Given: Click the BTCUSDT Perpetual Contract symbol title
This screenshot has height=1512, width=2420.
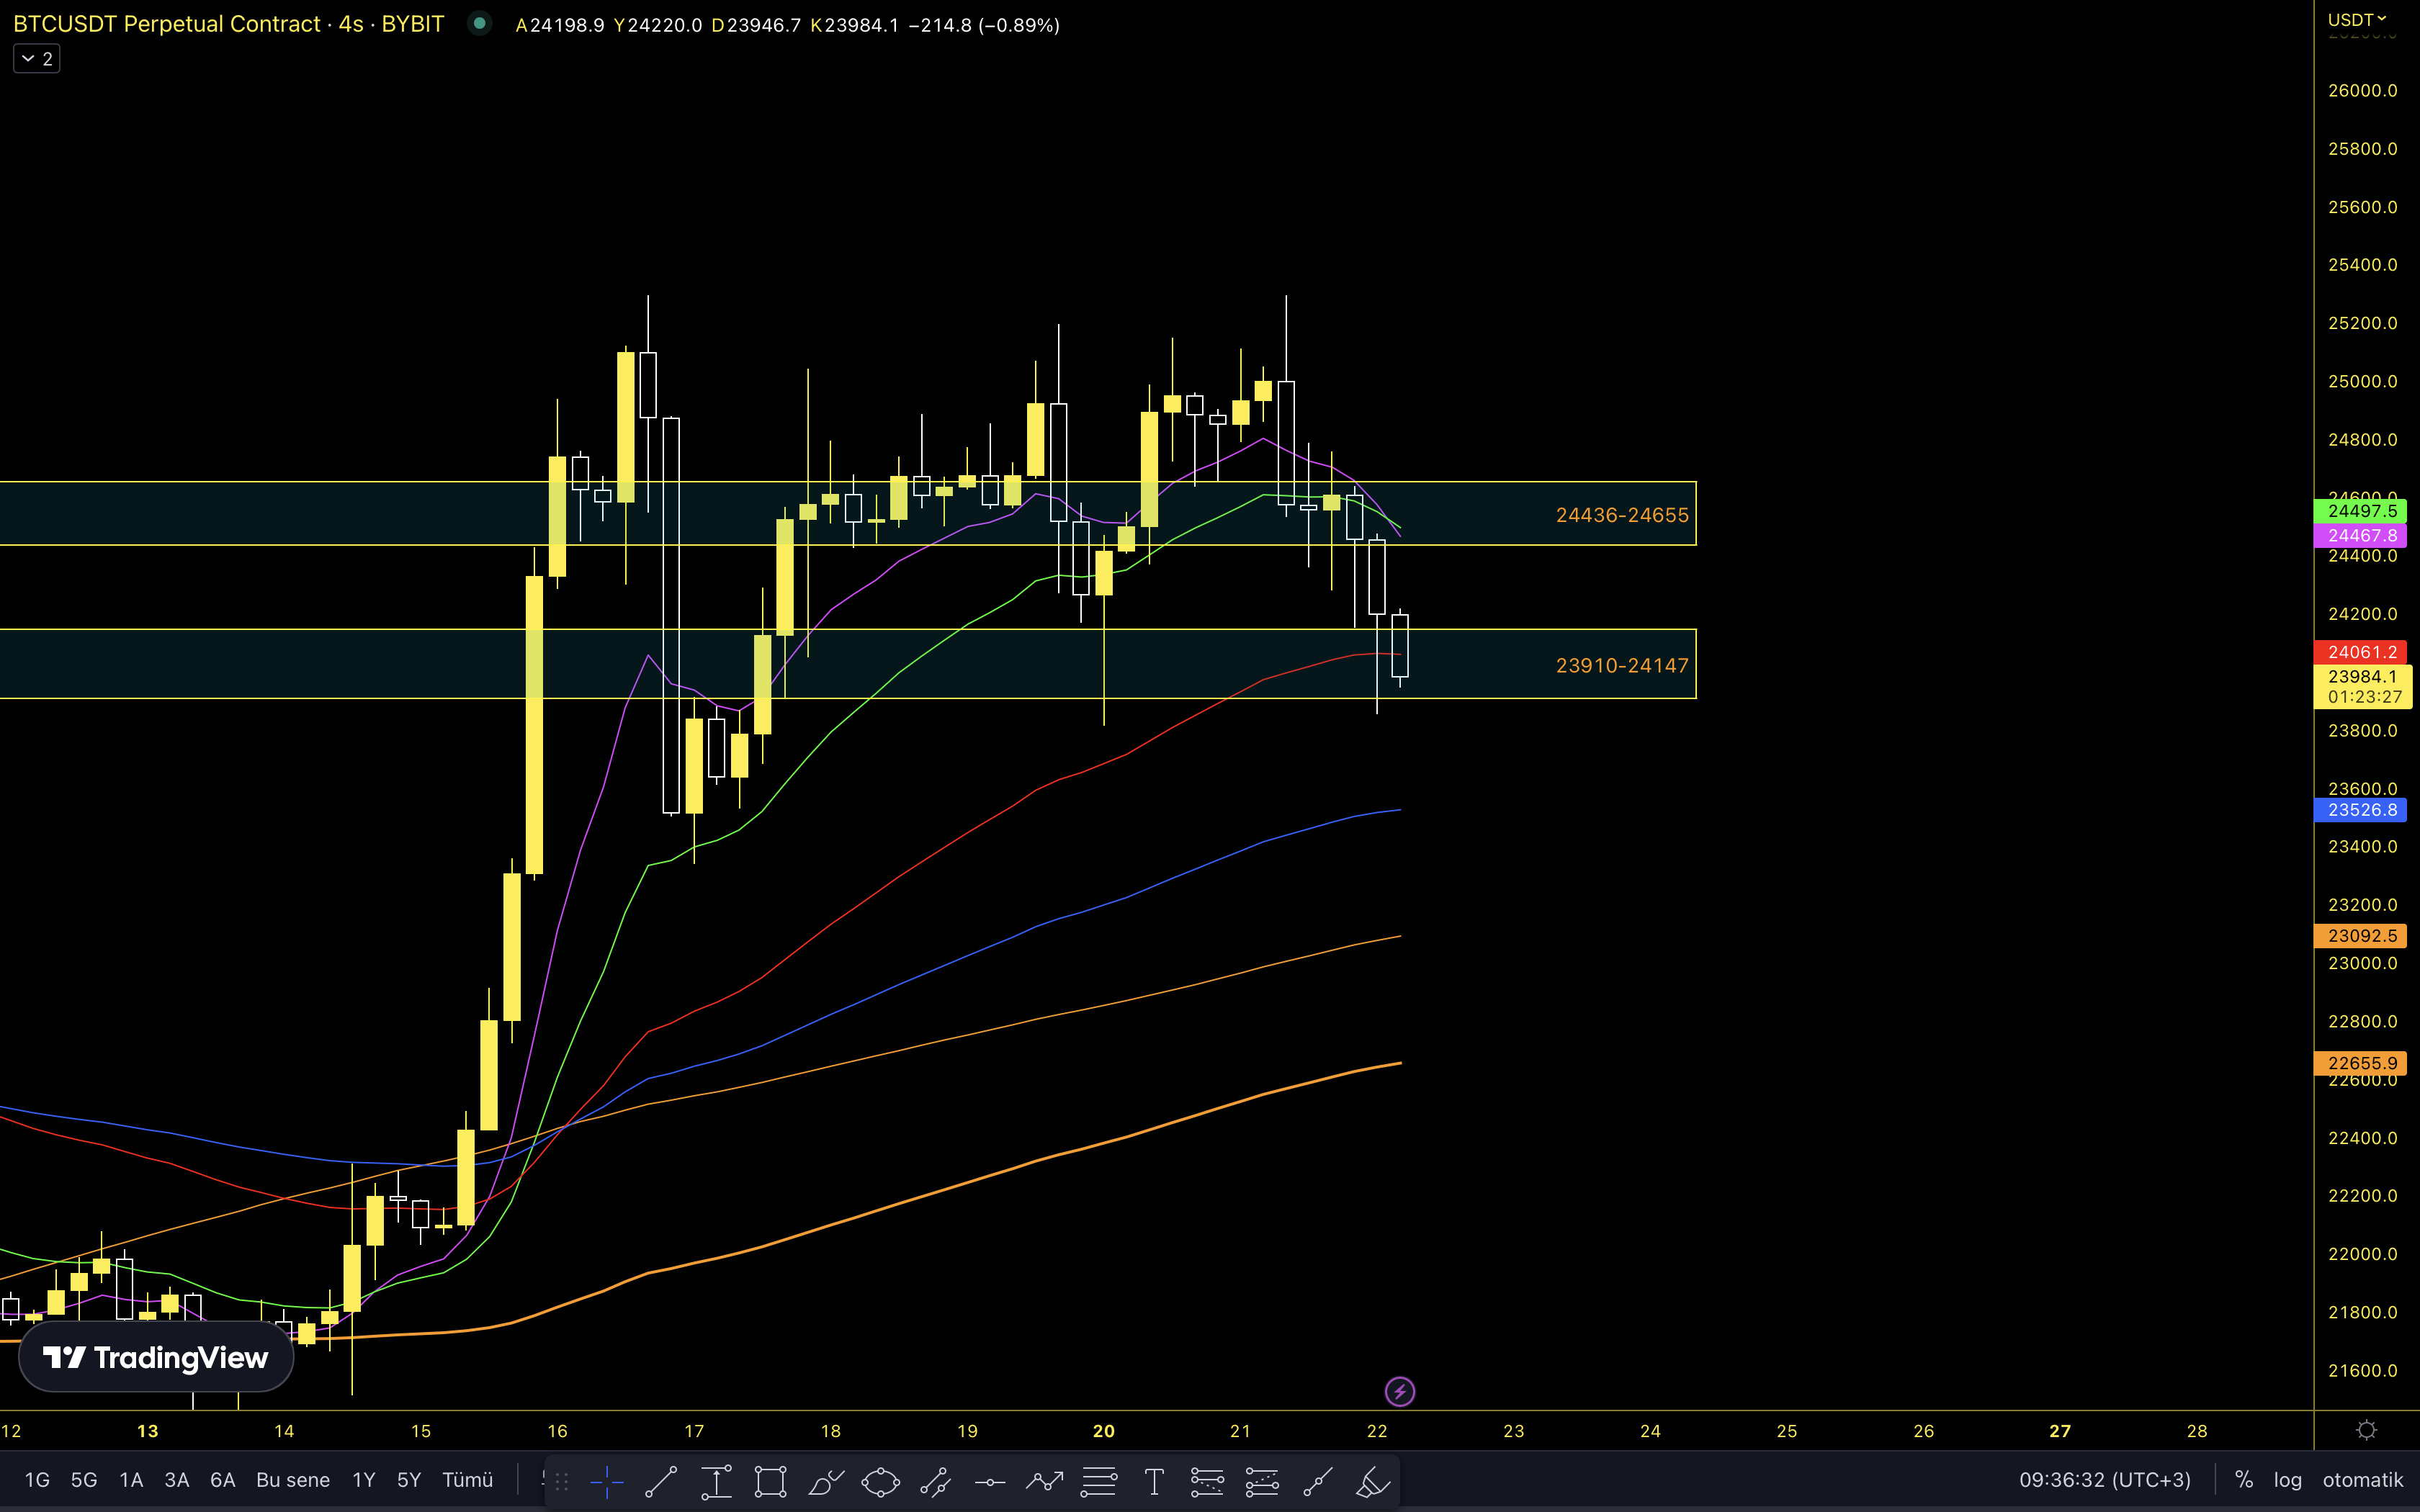Looking at the screenshot, I should coord(166,24).
